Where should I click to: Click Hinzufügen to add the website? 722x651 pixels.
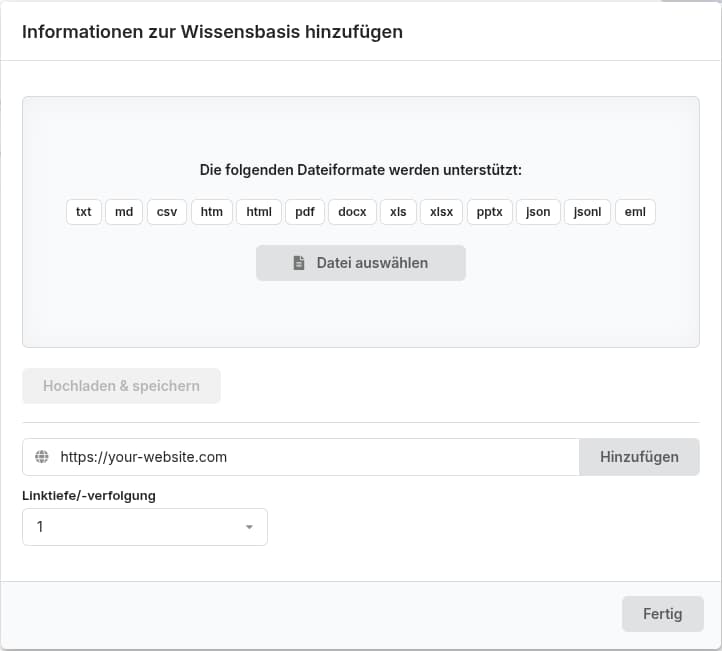[x=639, y=457]
